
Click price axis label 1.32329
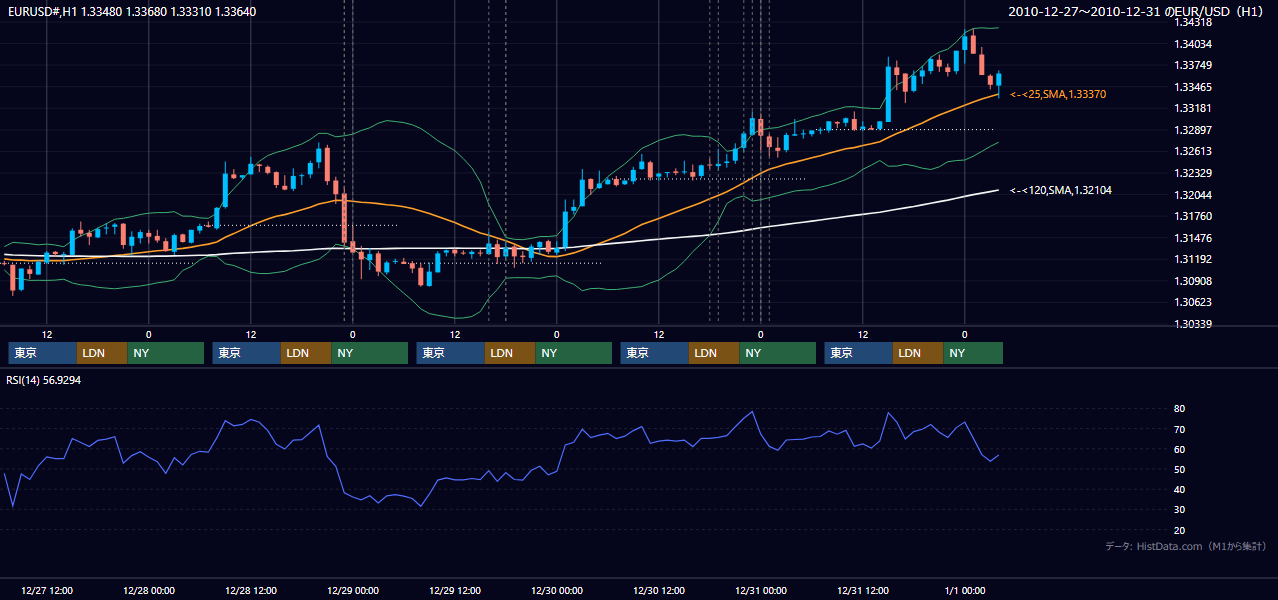(1192, 173)
